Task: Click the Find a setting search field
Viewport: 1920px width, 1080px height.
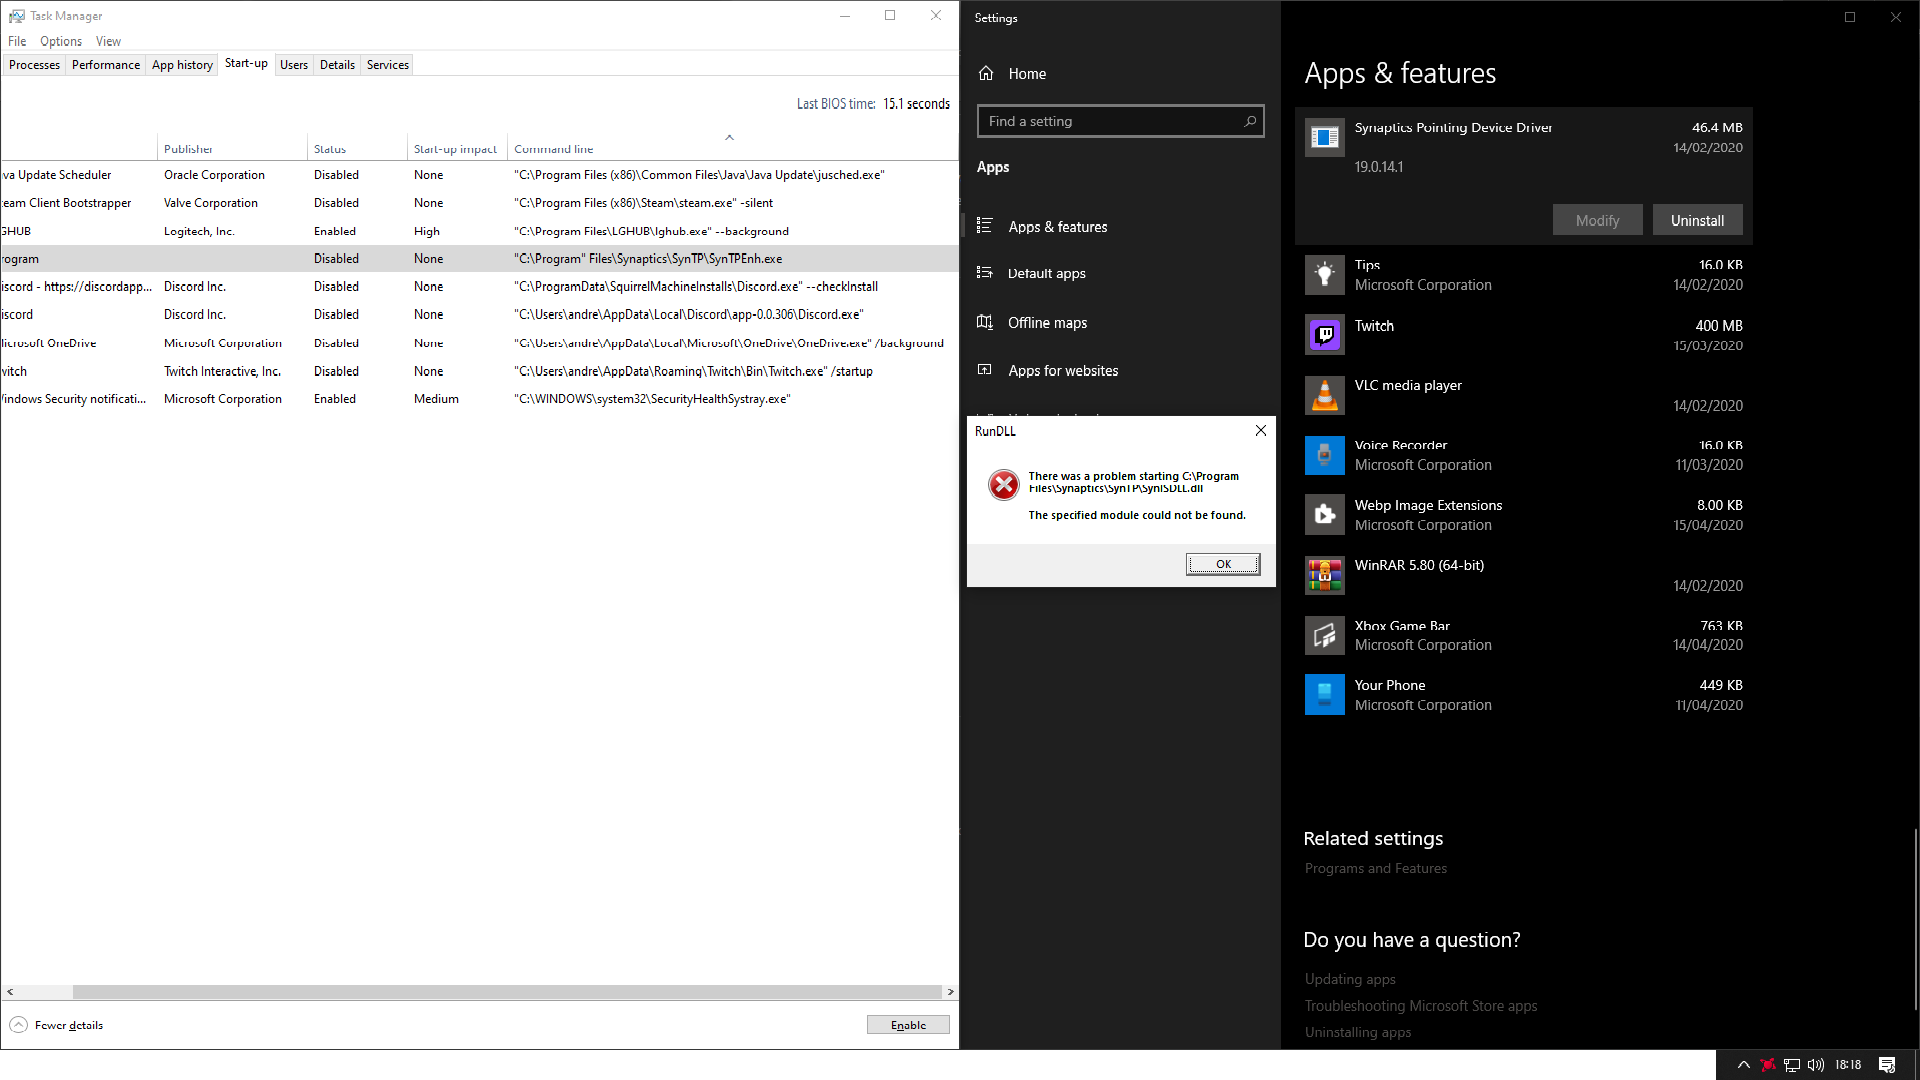Action: (1120, 121)
